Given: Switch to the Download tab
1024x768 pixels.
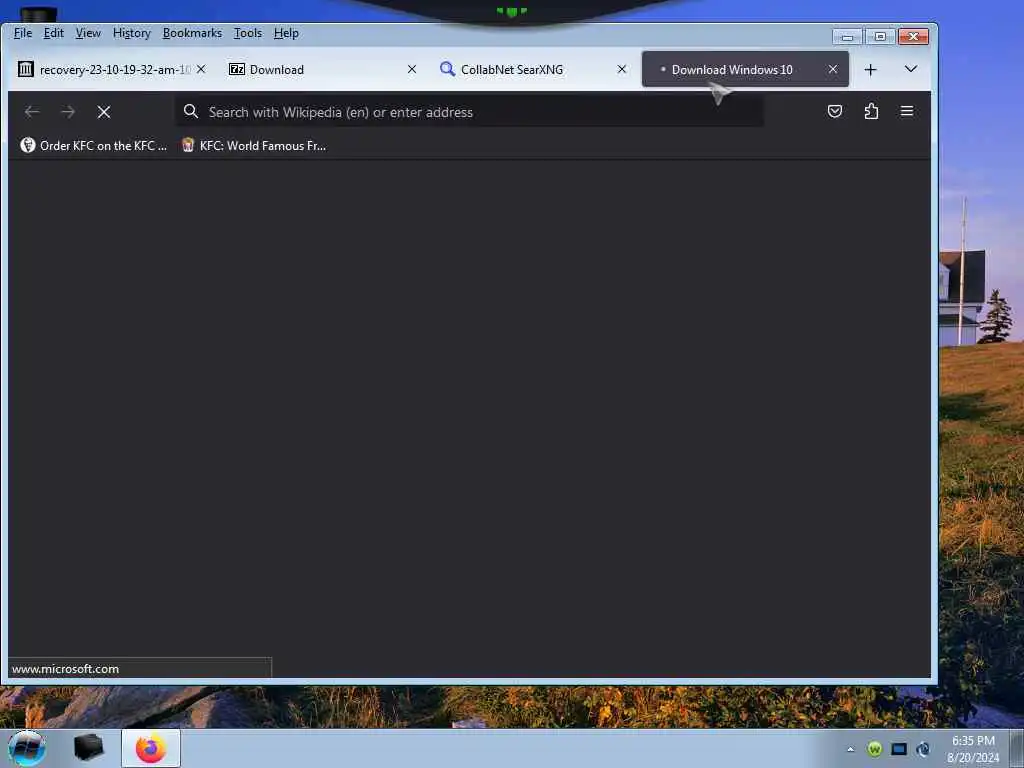Looking at the screenshot, I should pos(323,69).
